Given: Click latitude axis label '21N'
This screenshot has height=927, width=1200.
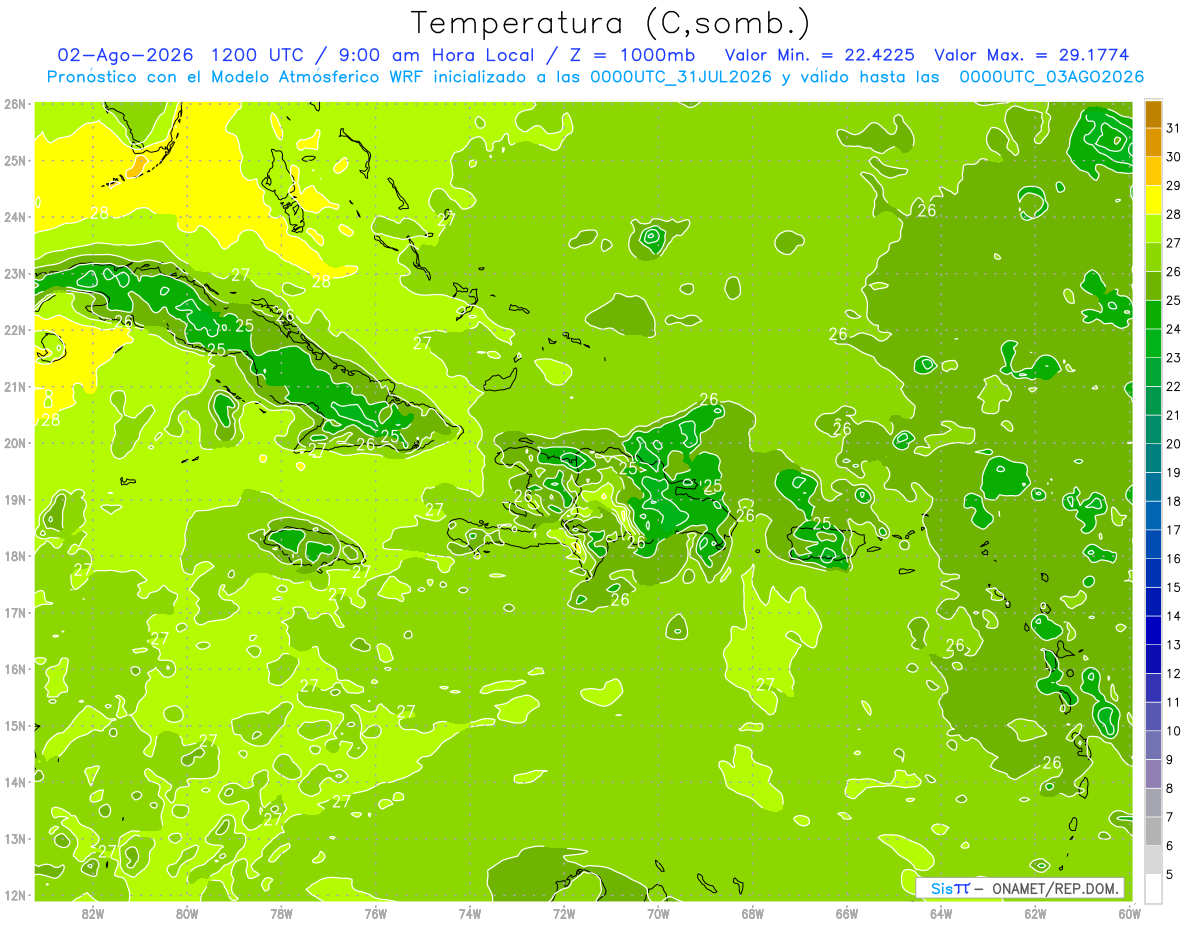Looking at the screenshot, I should point(15,386).
